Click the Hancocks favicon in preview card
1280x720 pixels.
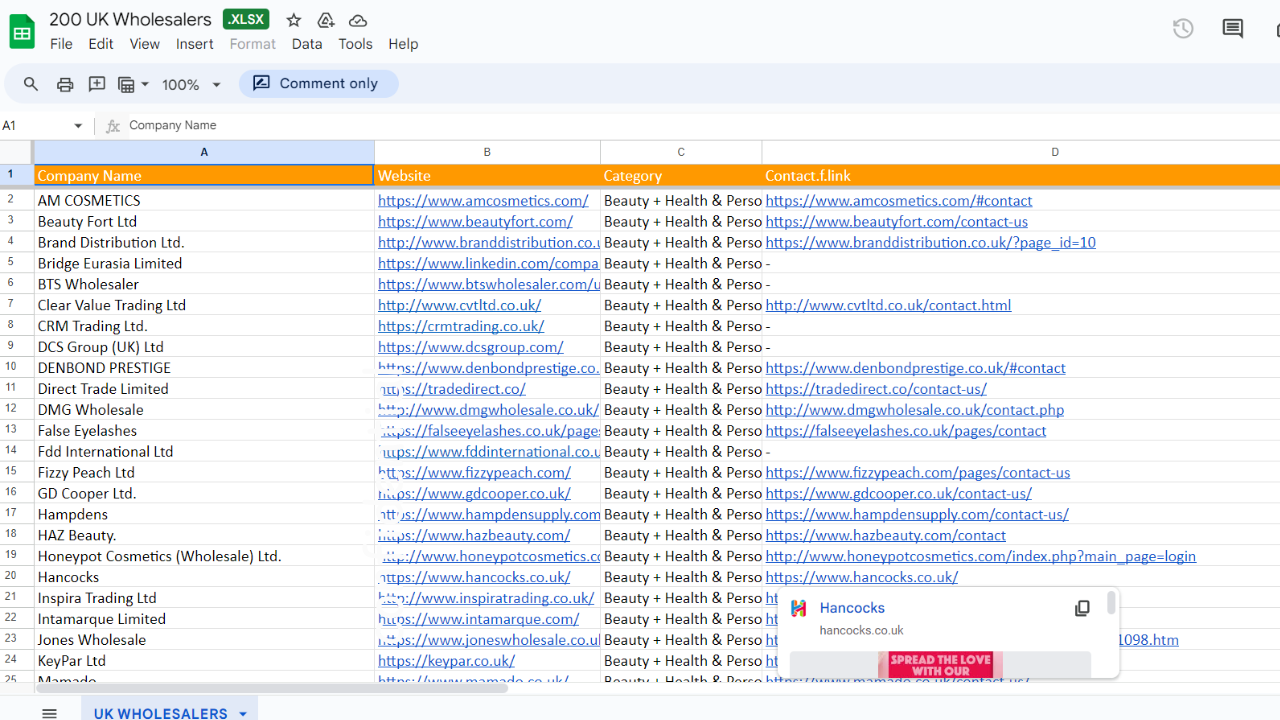pos(799,608)
